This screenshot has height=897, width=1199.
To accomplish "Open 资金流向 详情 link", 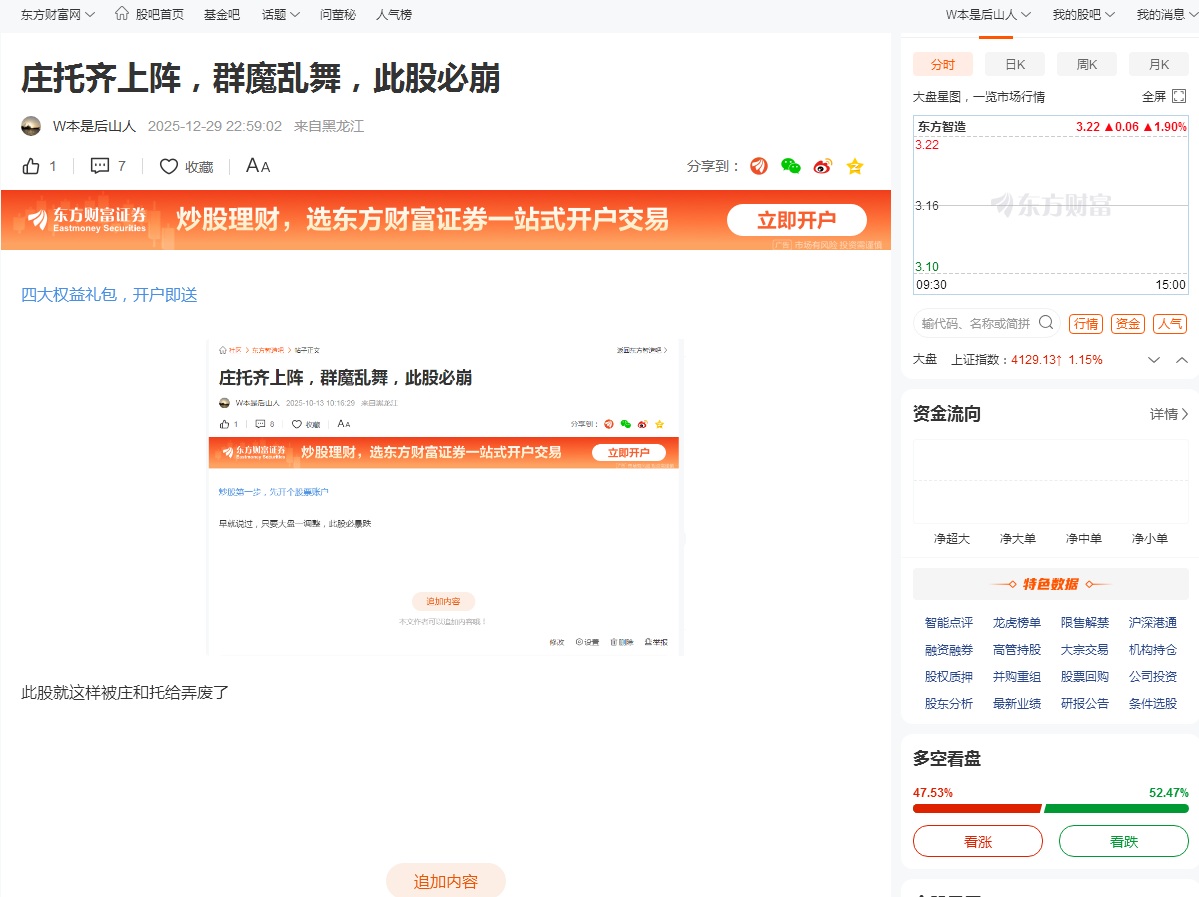I will coord(1169,414).
